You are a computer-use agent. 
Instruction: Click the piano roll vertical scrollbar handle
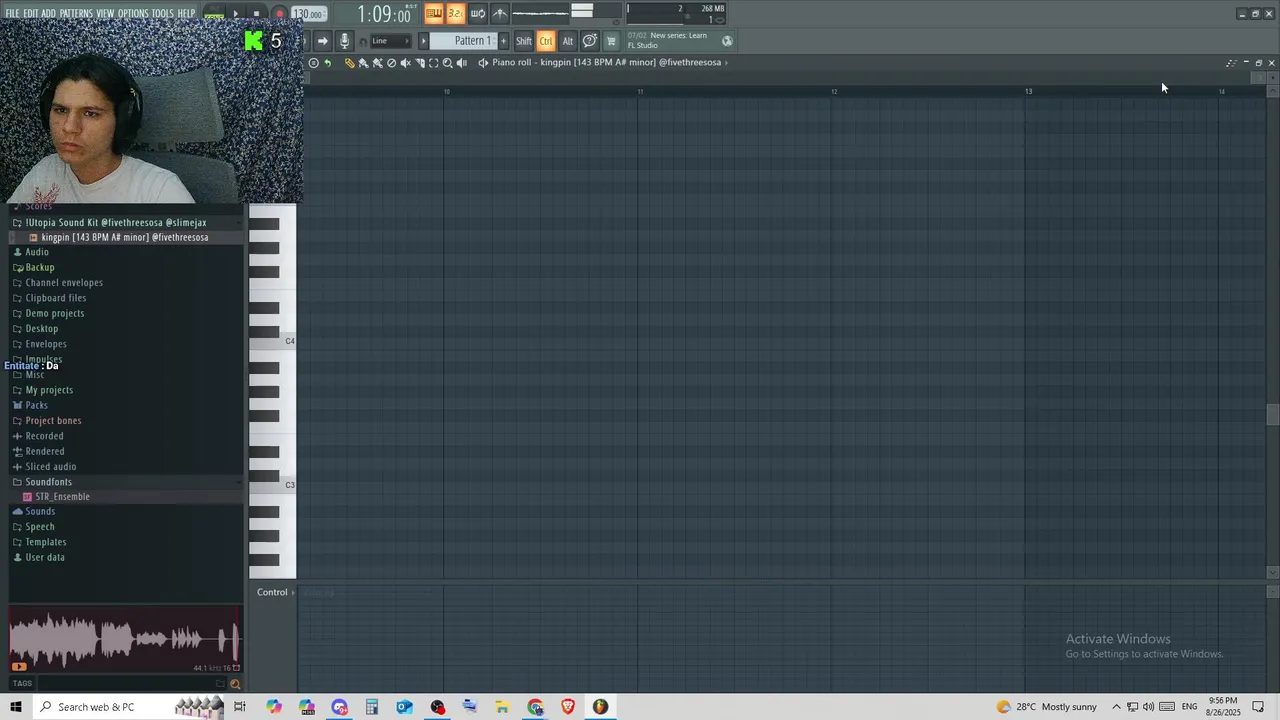click(x=1272, y=415)
